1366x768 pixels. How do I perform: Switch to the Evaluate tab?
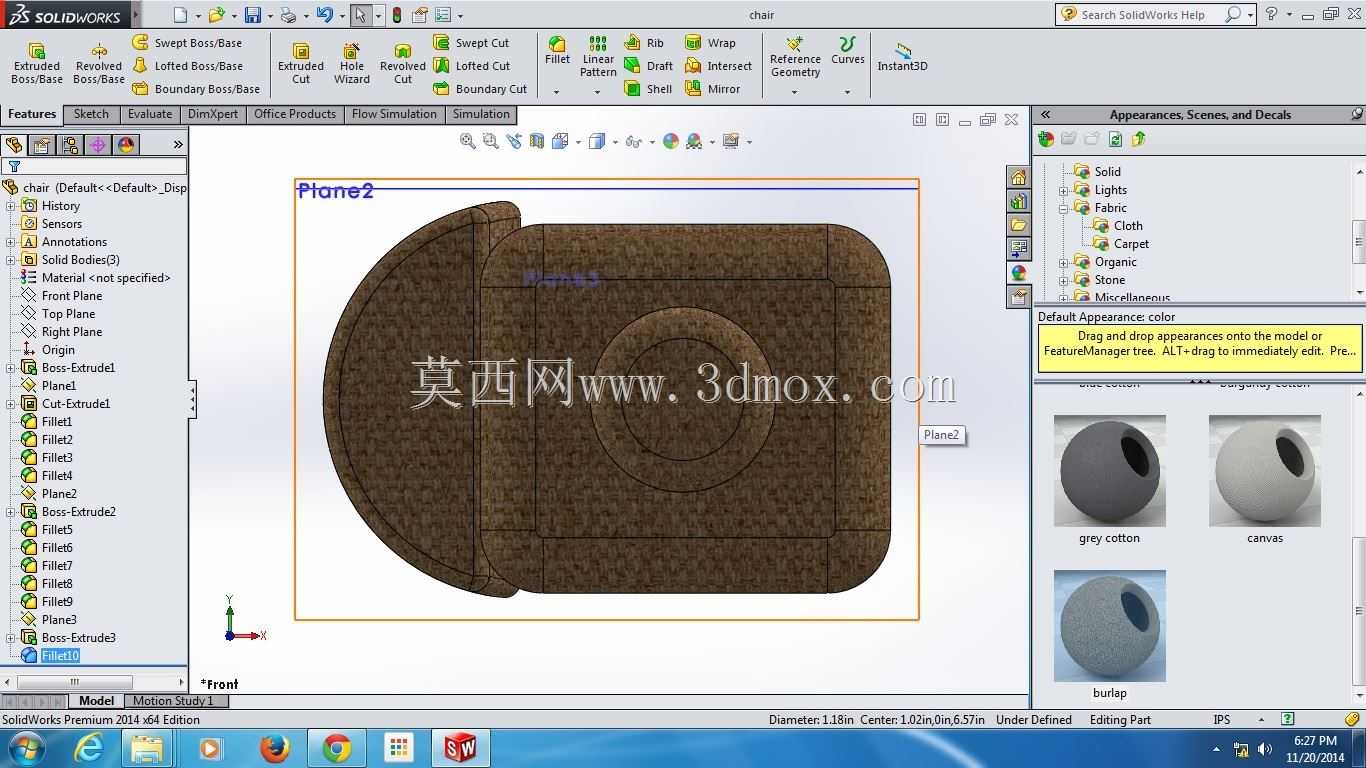tap(150, 114)
